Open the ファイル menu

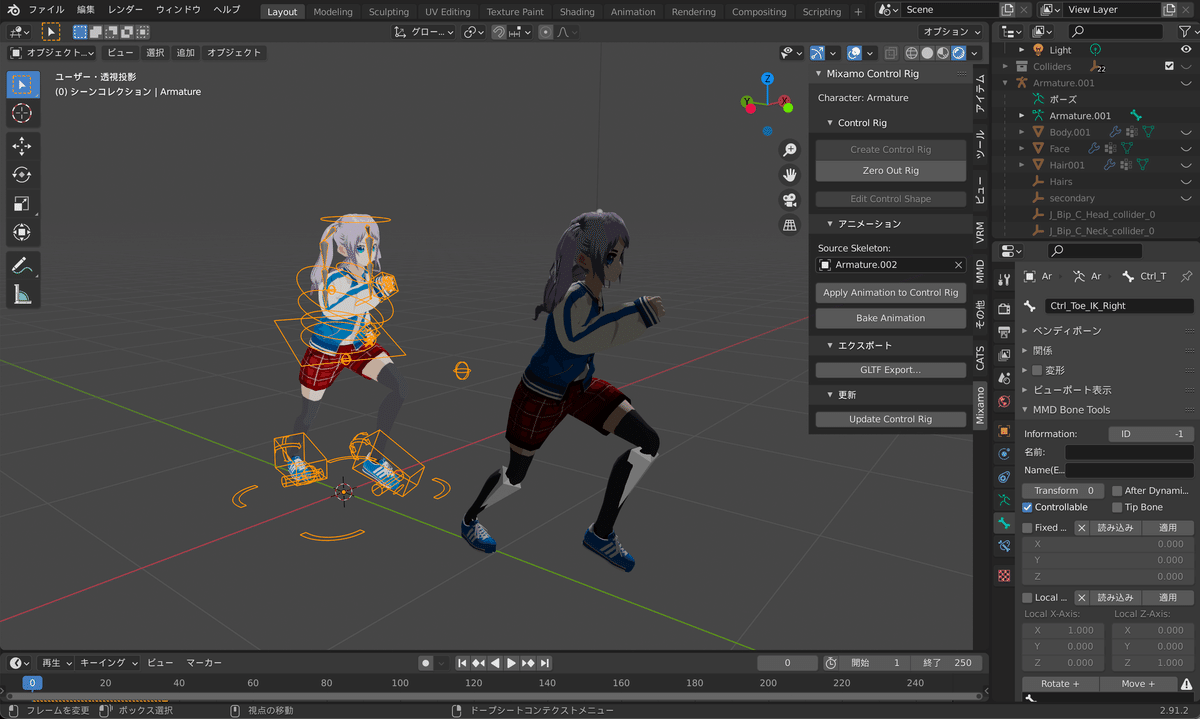coord(46,10)
